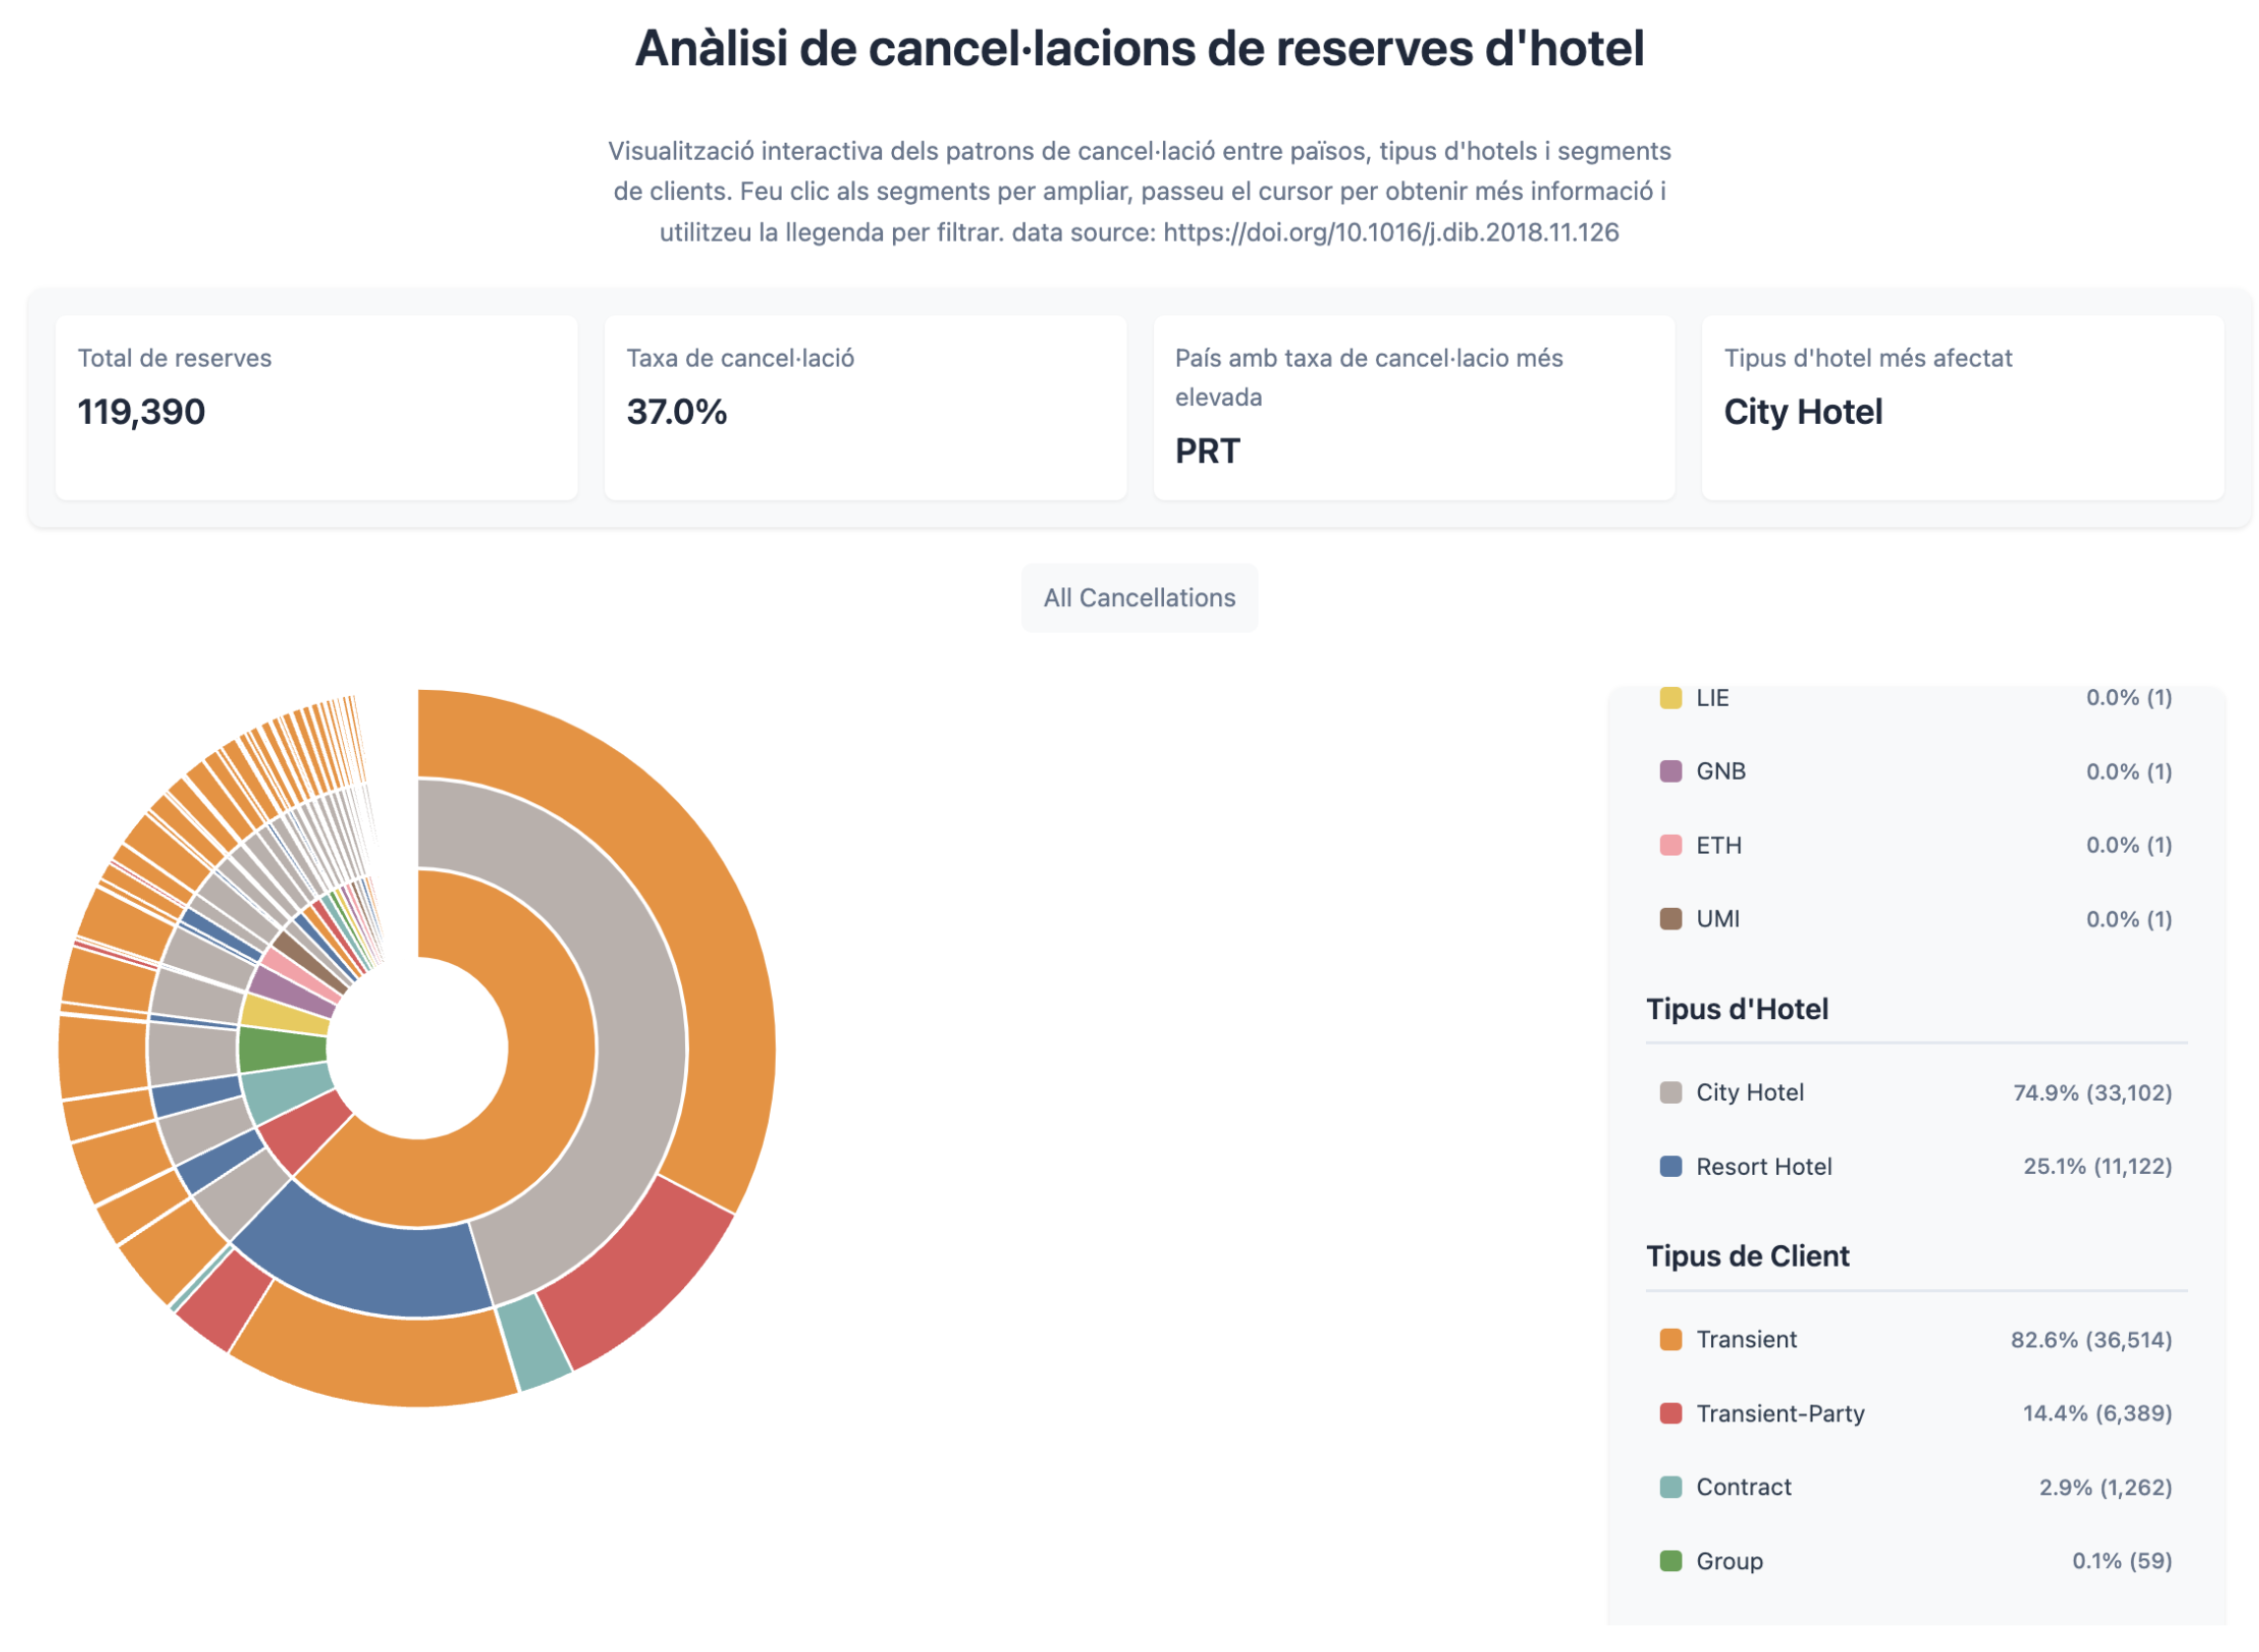Screen dimensions: 2259x1652
Task: Select the LIE country legend item
Action: (x=1712, y=698)
